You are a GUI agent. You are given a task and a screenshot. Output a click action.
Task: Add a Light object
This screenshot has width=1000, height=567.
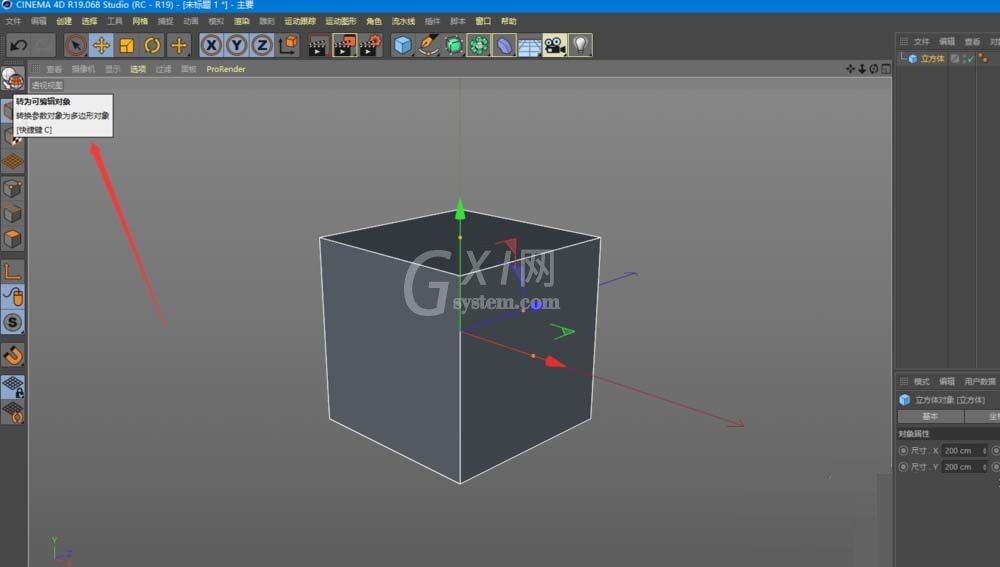580,45
